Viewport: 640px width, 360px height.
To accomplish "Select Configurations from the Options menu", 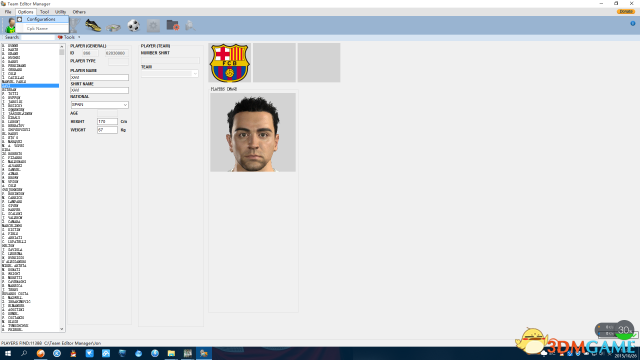I will point(41,19).
